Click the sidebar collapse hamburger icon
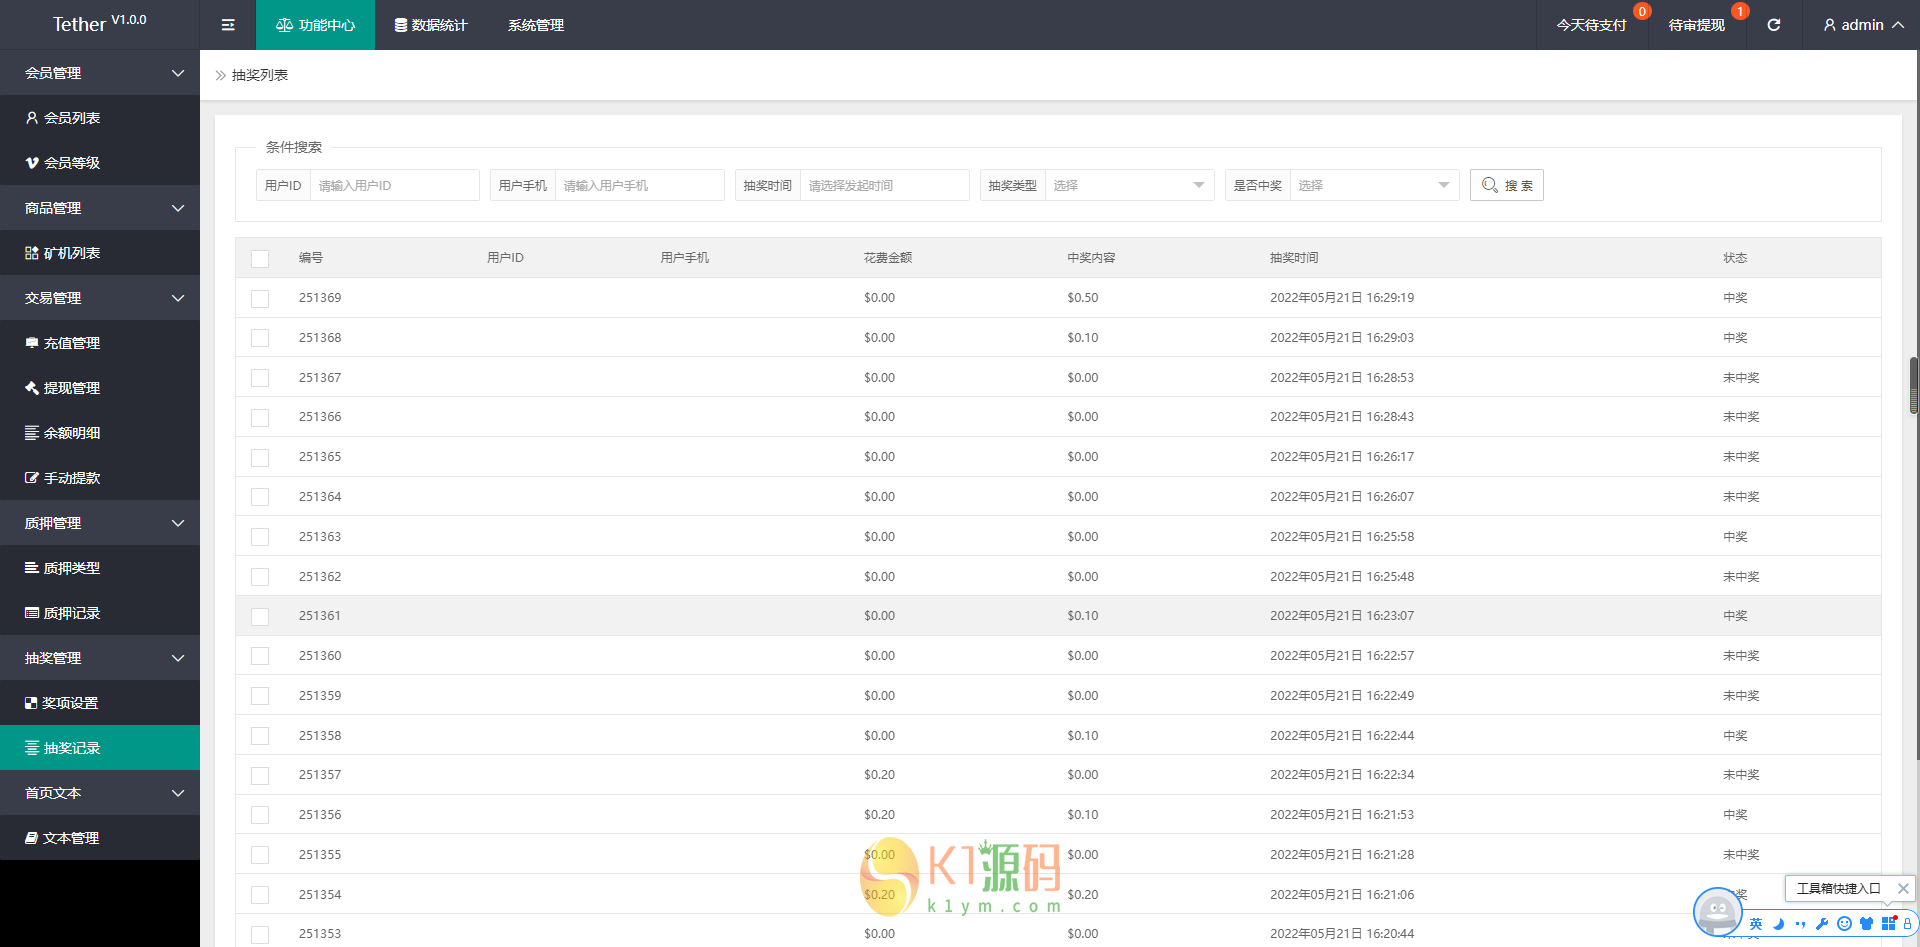The width and height of the screenshot is (1920, 947). click(x=228, y=25)
